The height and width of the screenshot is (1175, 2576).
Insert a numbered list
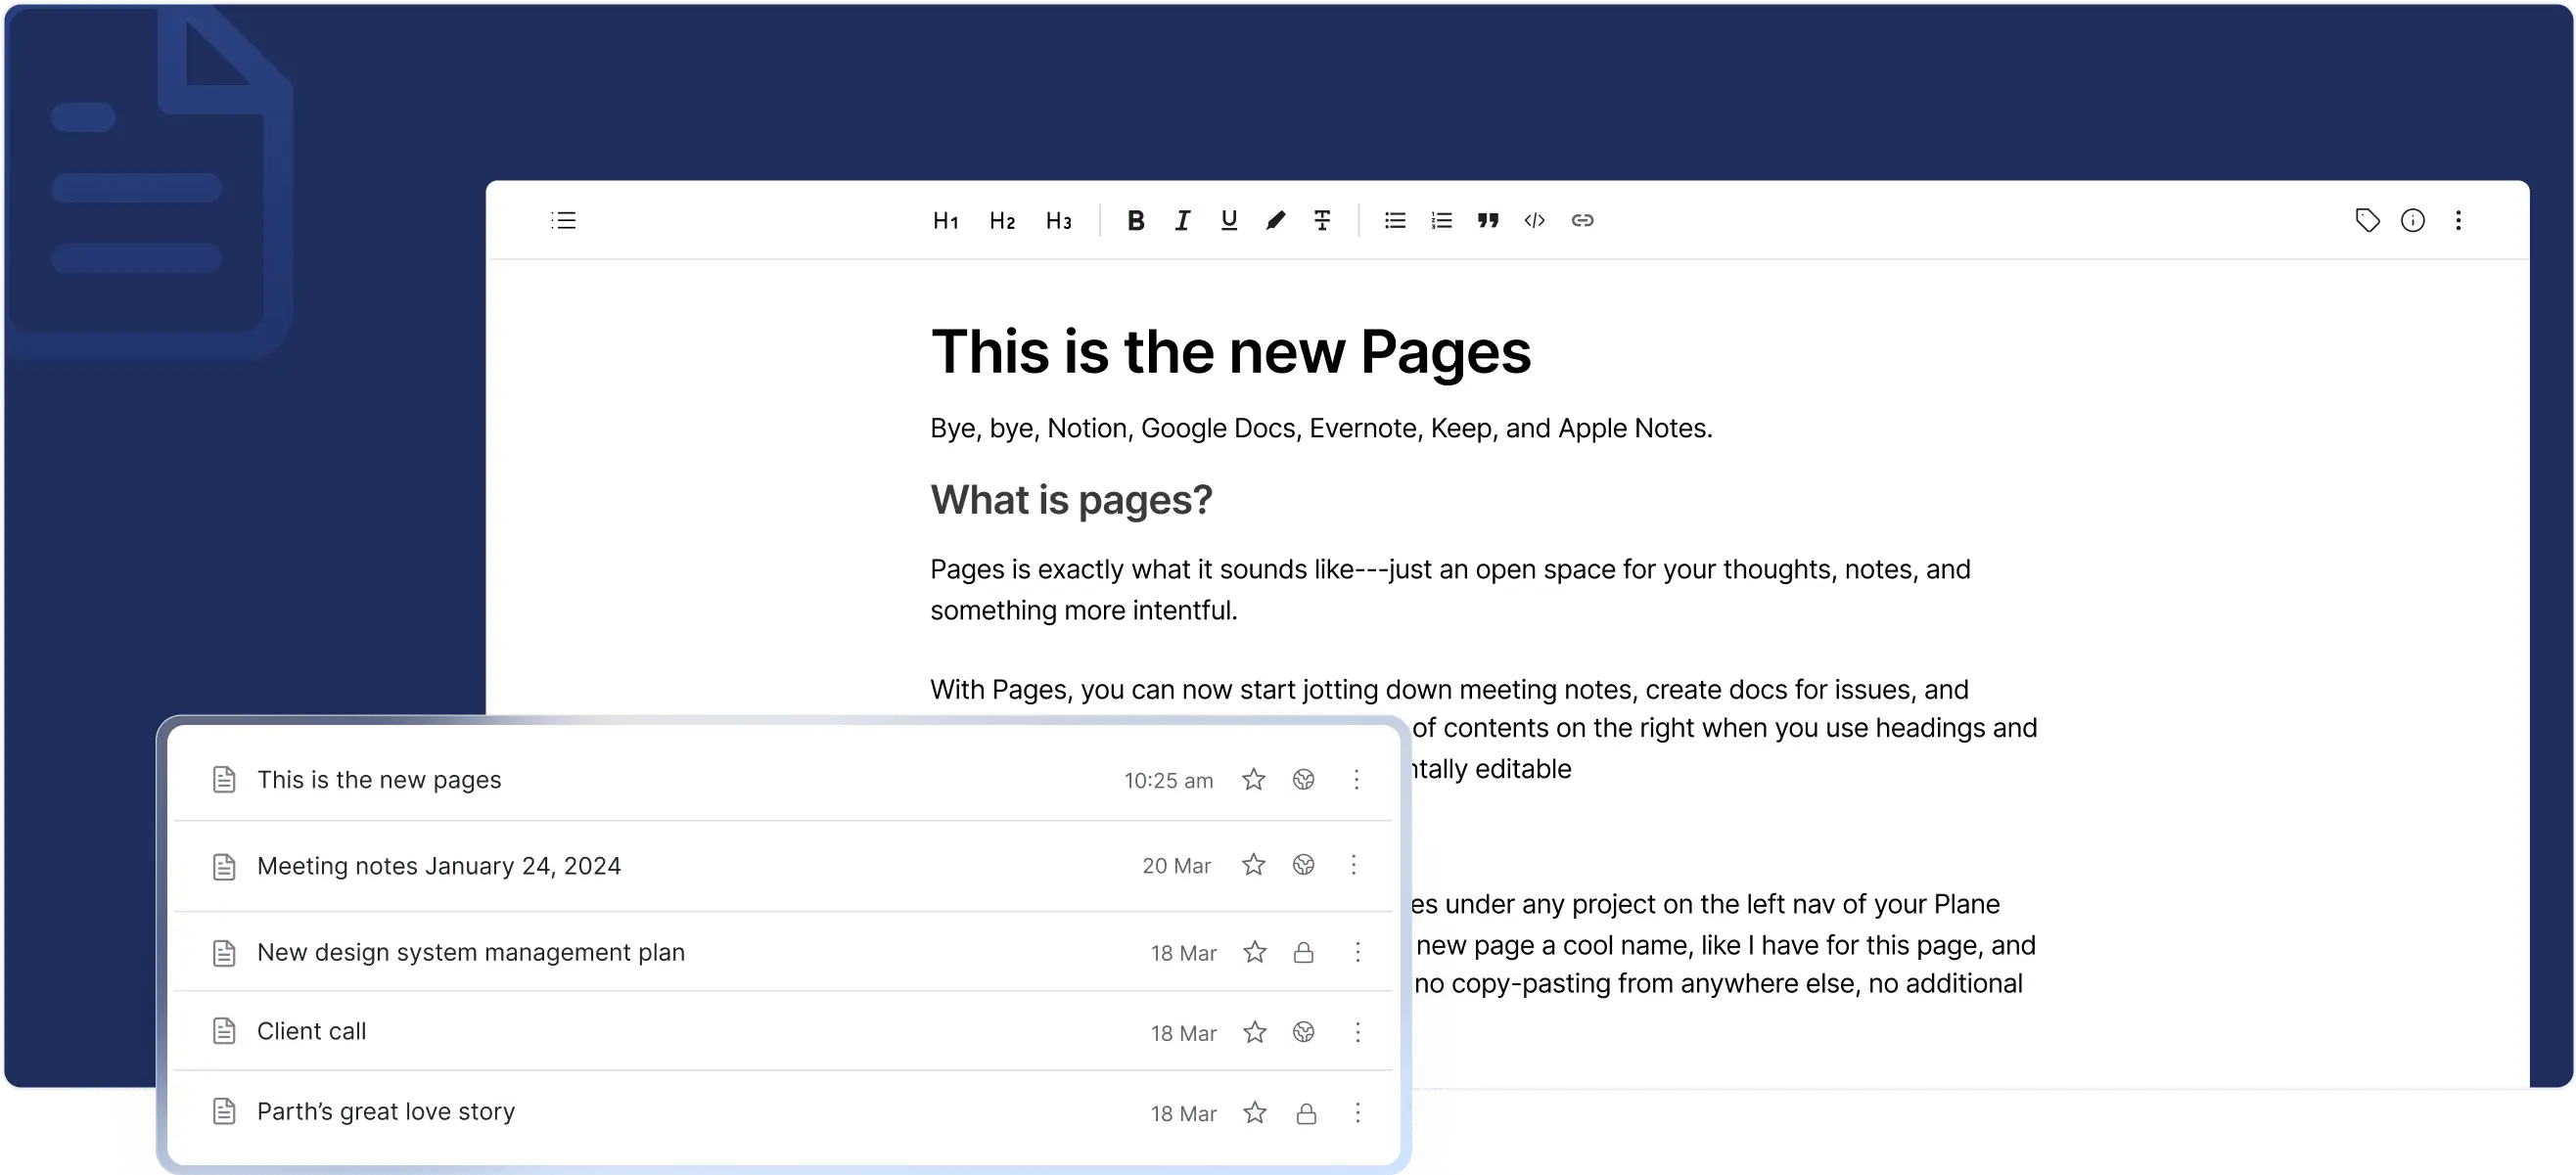(x=1441, y=221)
